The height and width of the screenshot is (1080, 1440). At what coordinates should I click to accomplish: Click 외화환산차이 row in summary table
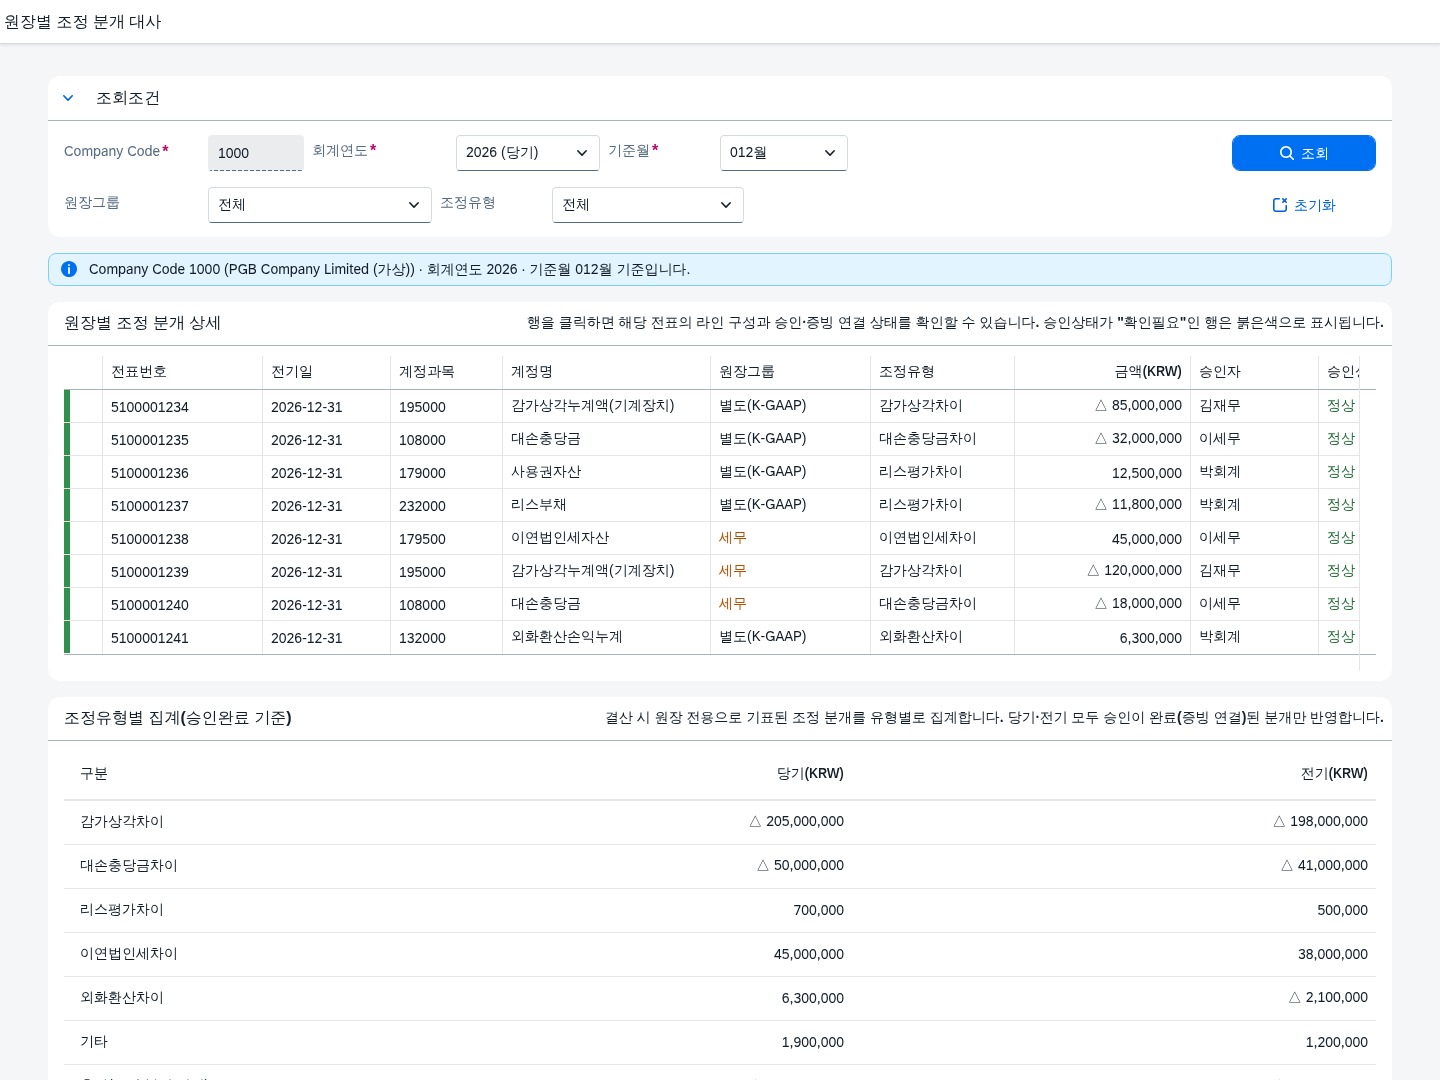[x=720, y=998]
